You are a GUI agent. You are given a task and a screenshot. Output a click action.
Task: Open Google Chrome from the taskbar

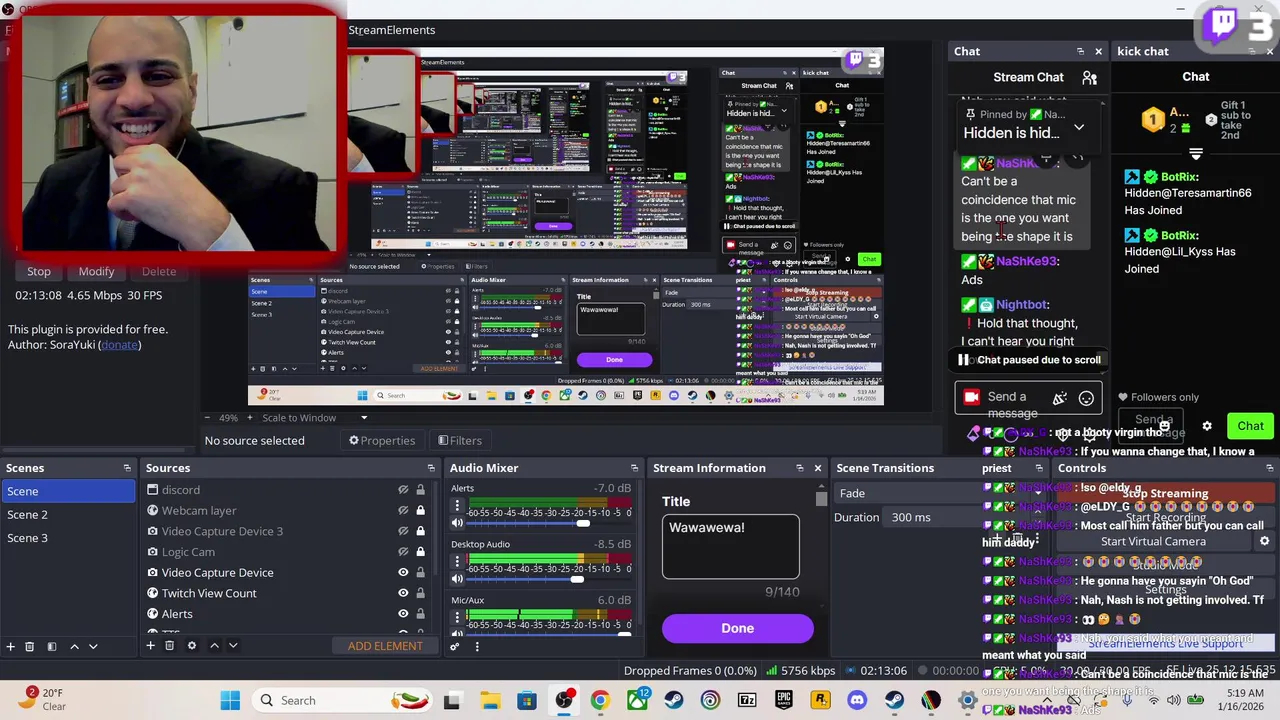point(600,700)
